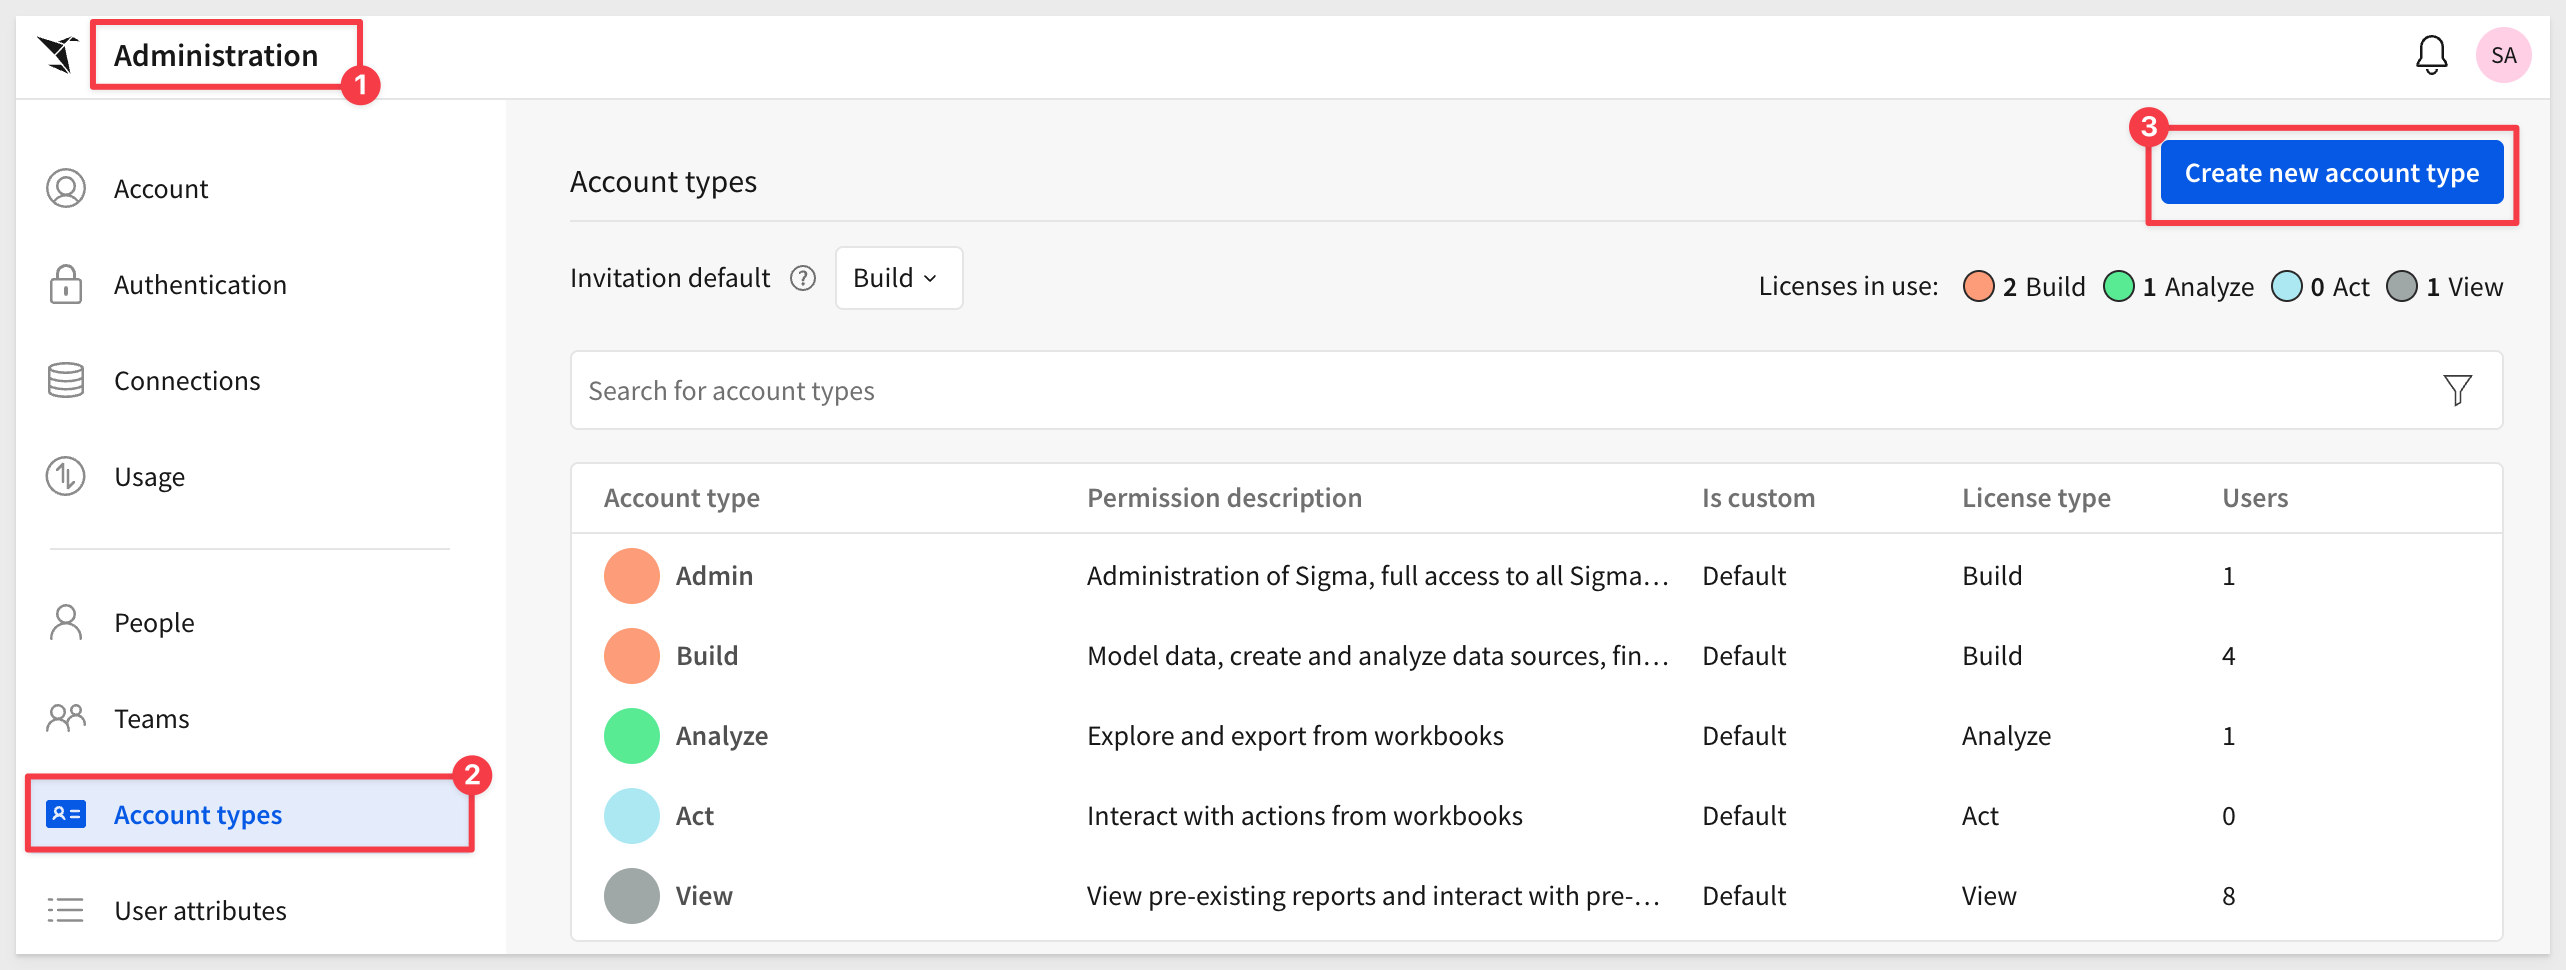The height and width of the screenshot is (970, 2566).
Task: Click the Teams people icon
Action: 66,718
